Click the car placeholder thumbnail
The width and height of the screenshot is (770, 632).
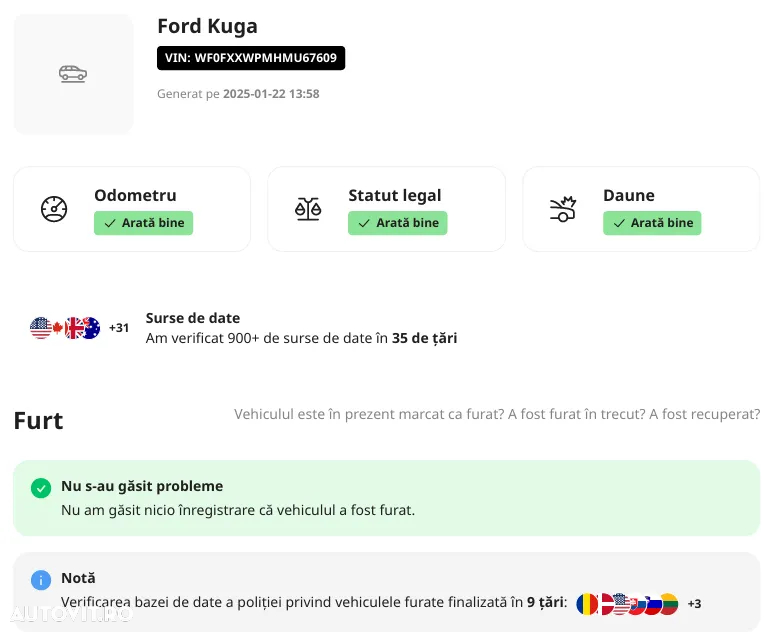pos(73,74)
